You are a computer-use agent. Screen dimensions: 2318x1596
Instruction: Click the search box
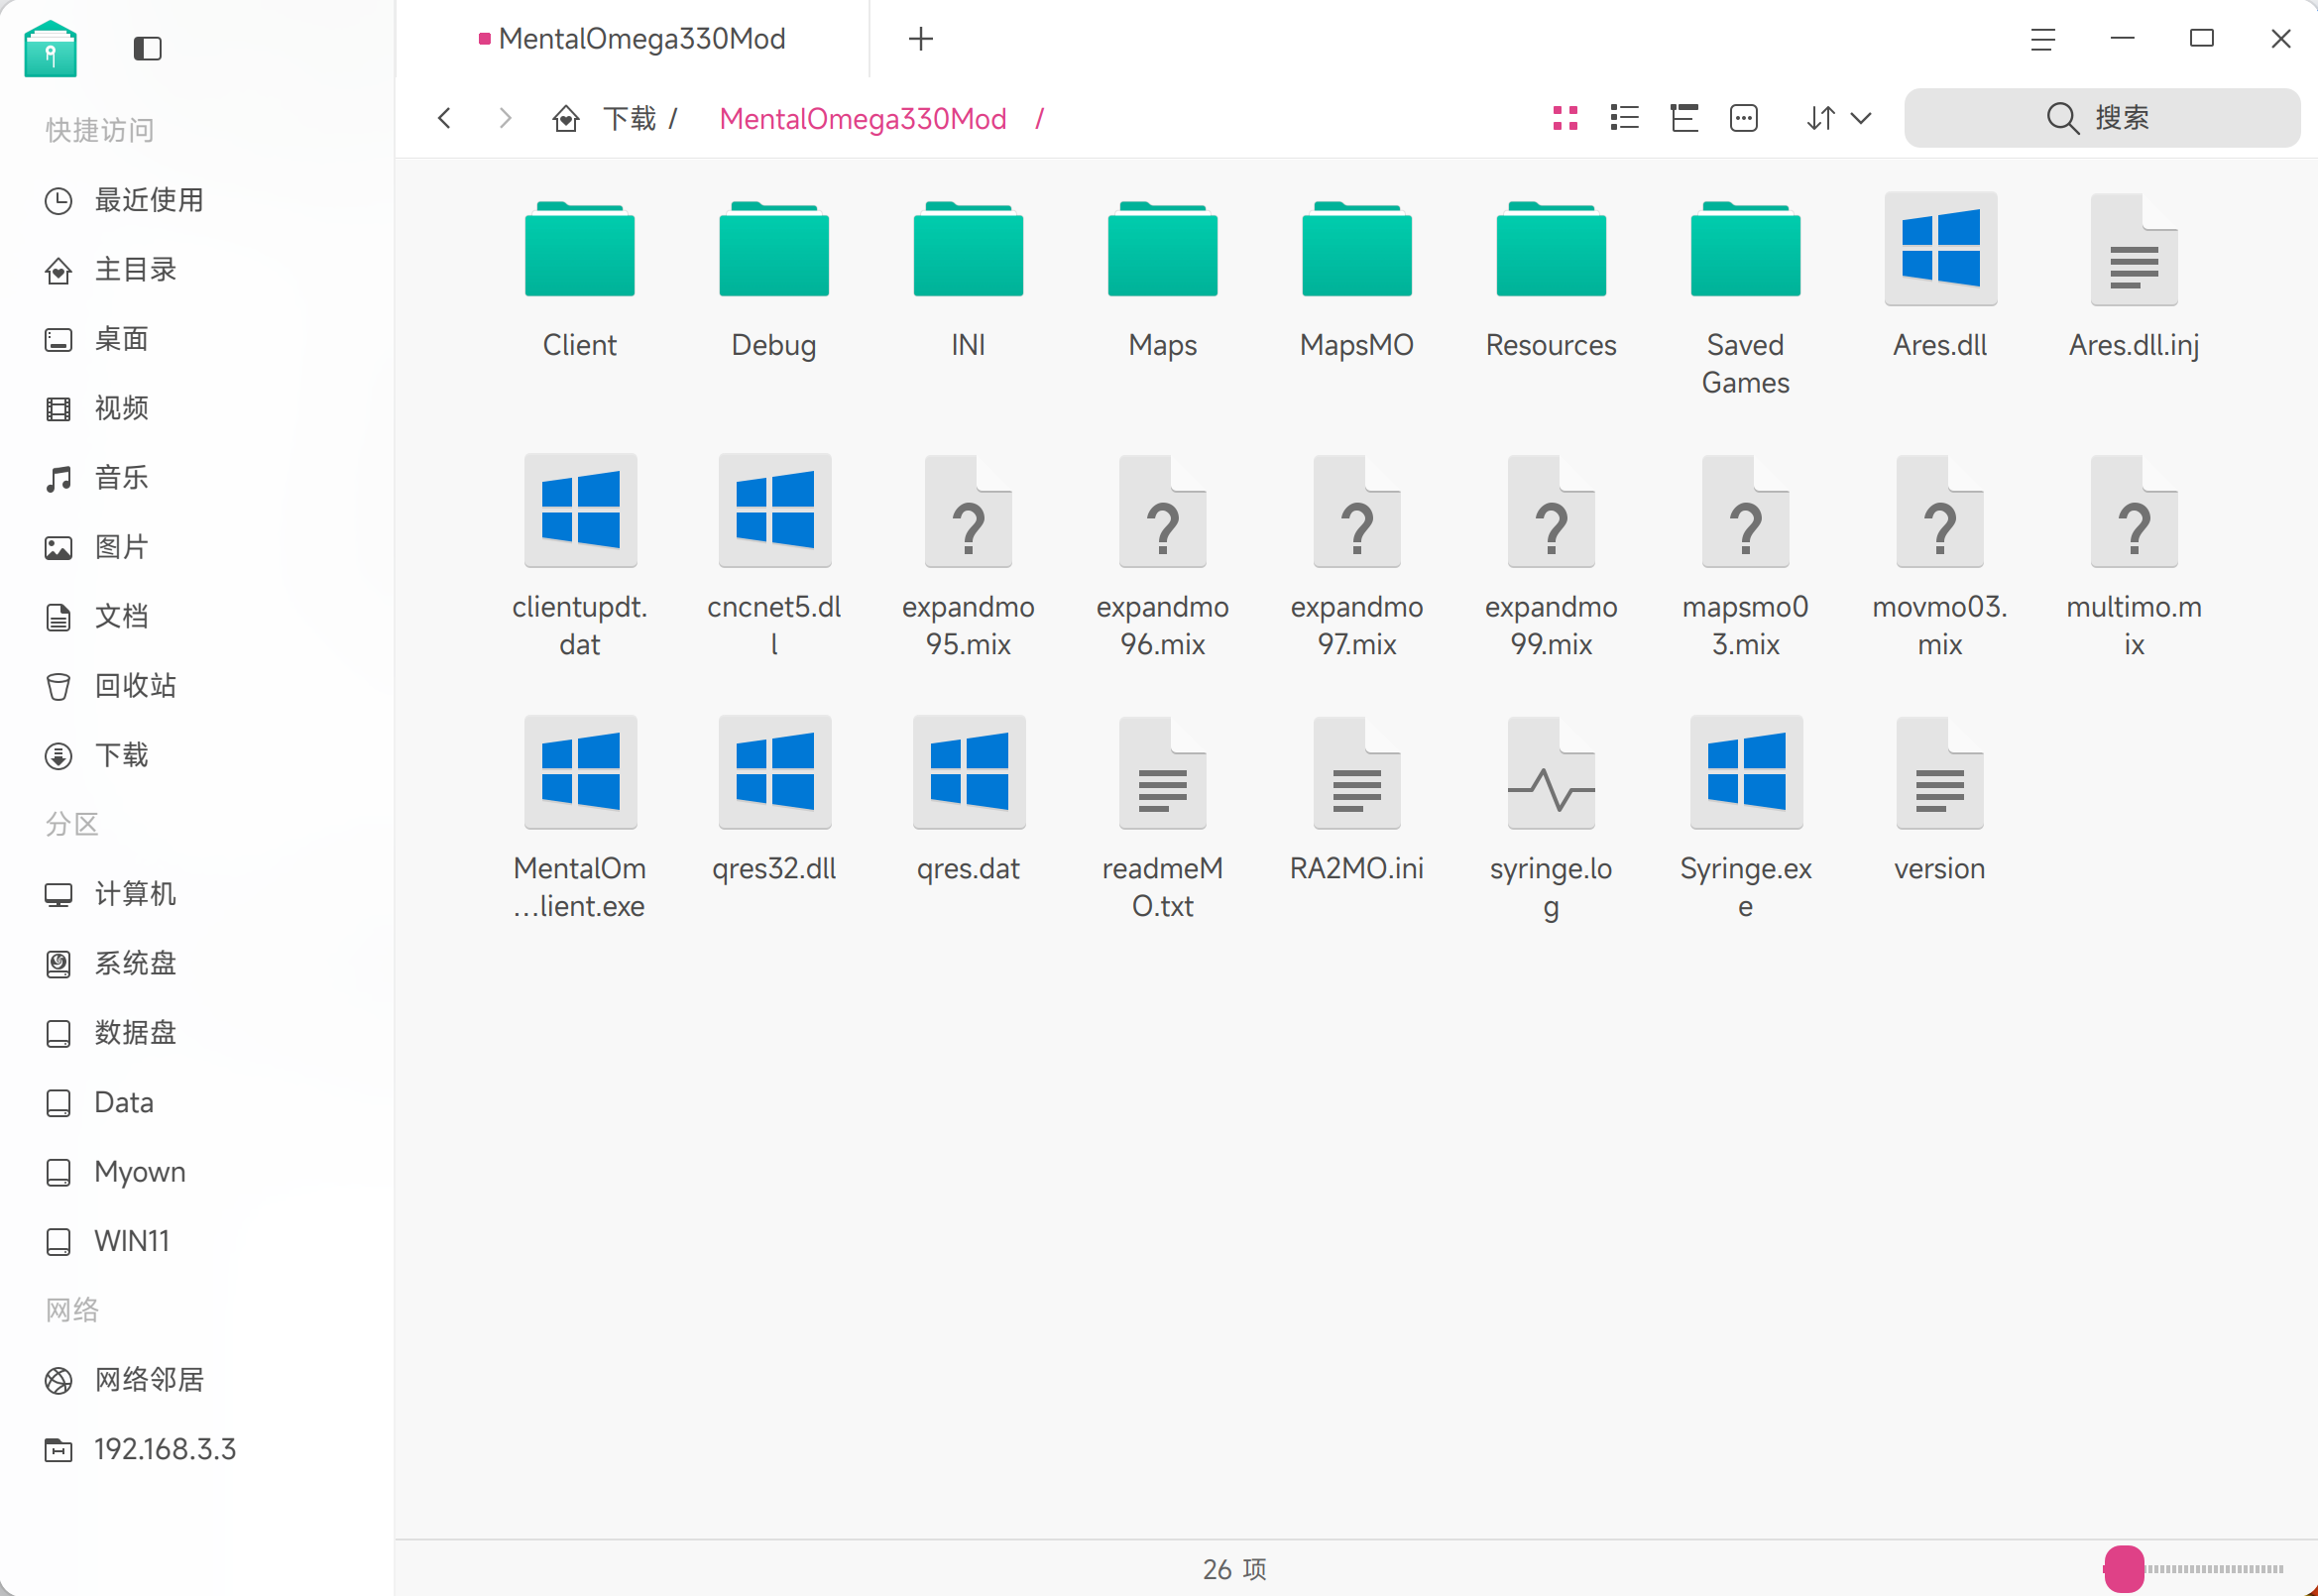[x=2101, y=118]
